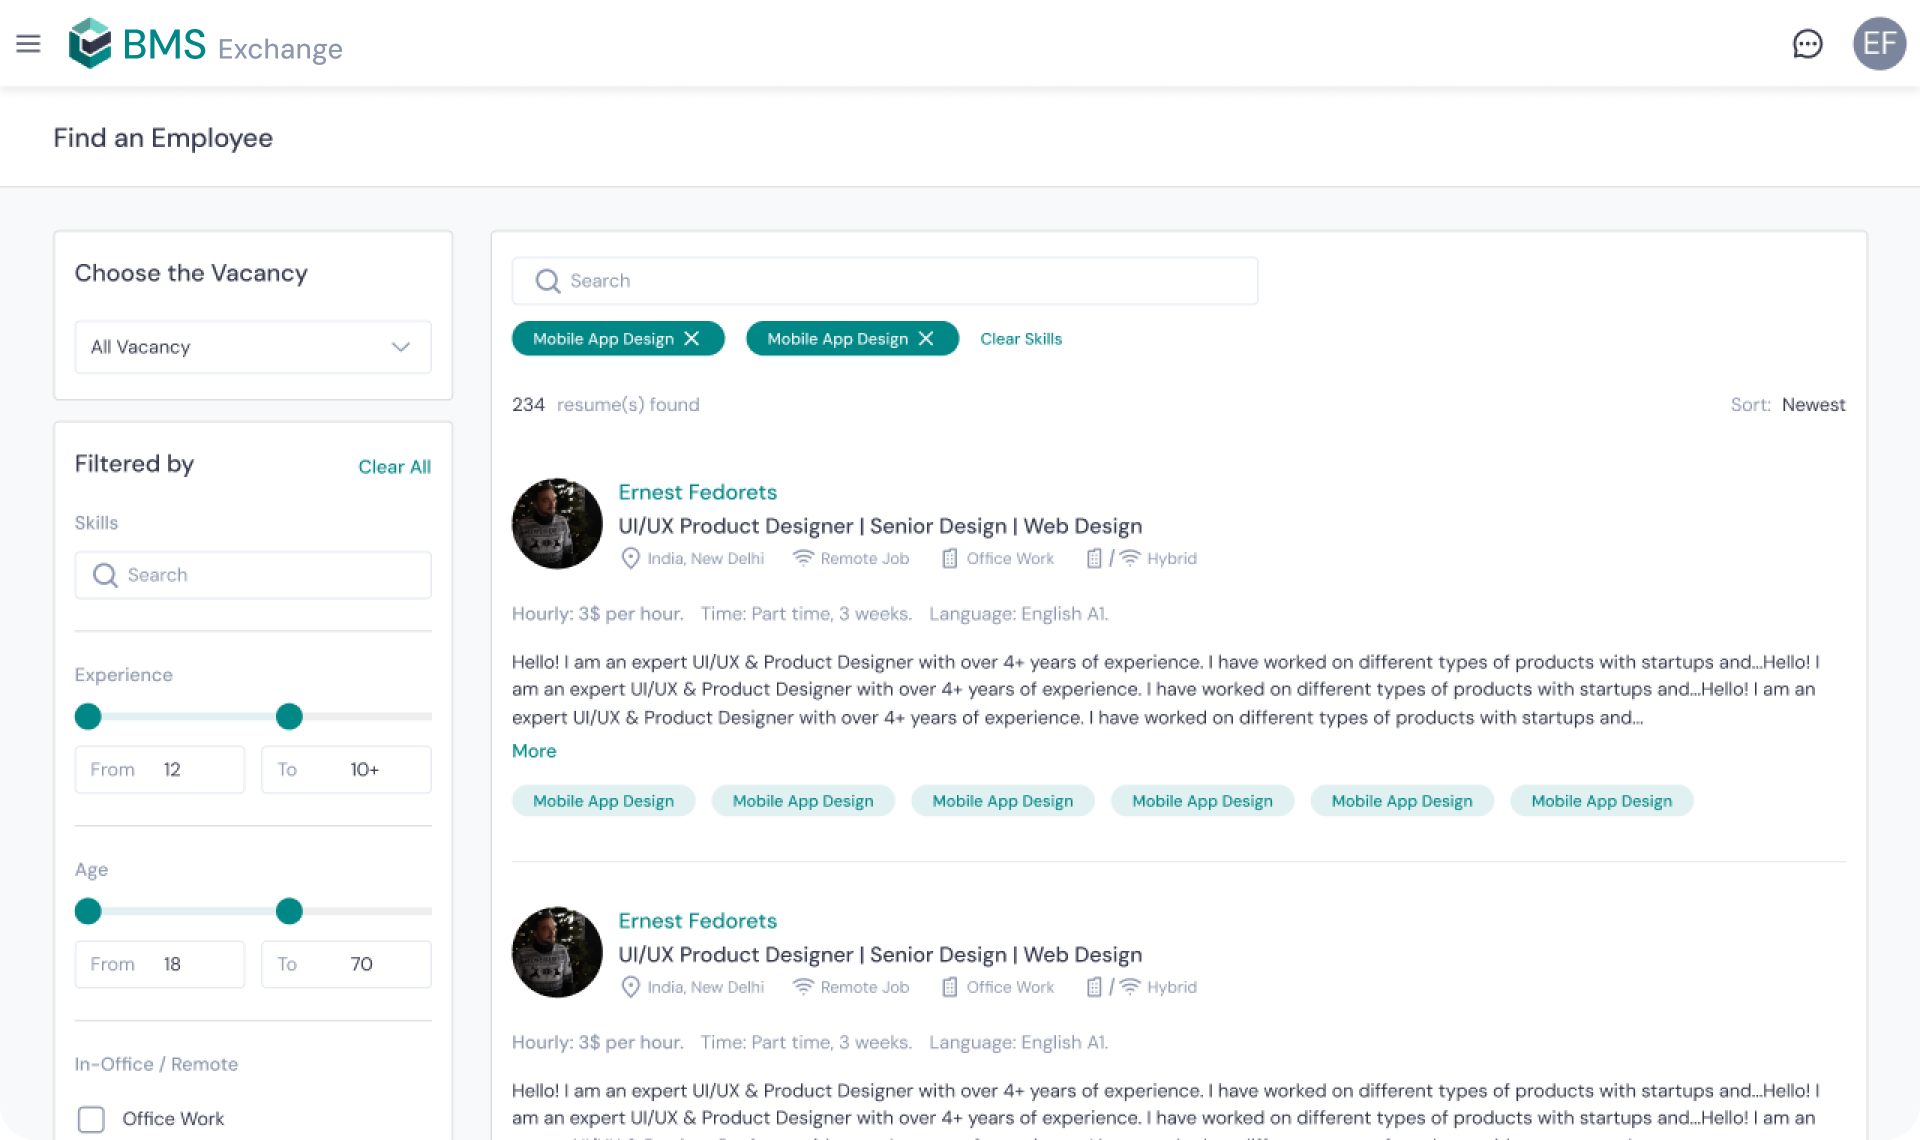Click the BMS Exchange logo
Screen dimensions: 1920x1140
point(205,45)
